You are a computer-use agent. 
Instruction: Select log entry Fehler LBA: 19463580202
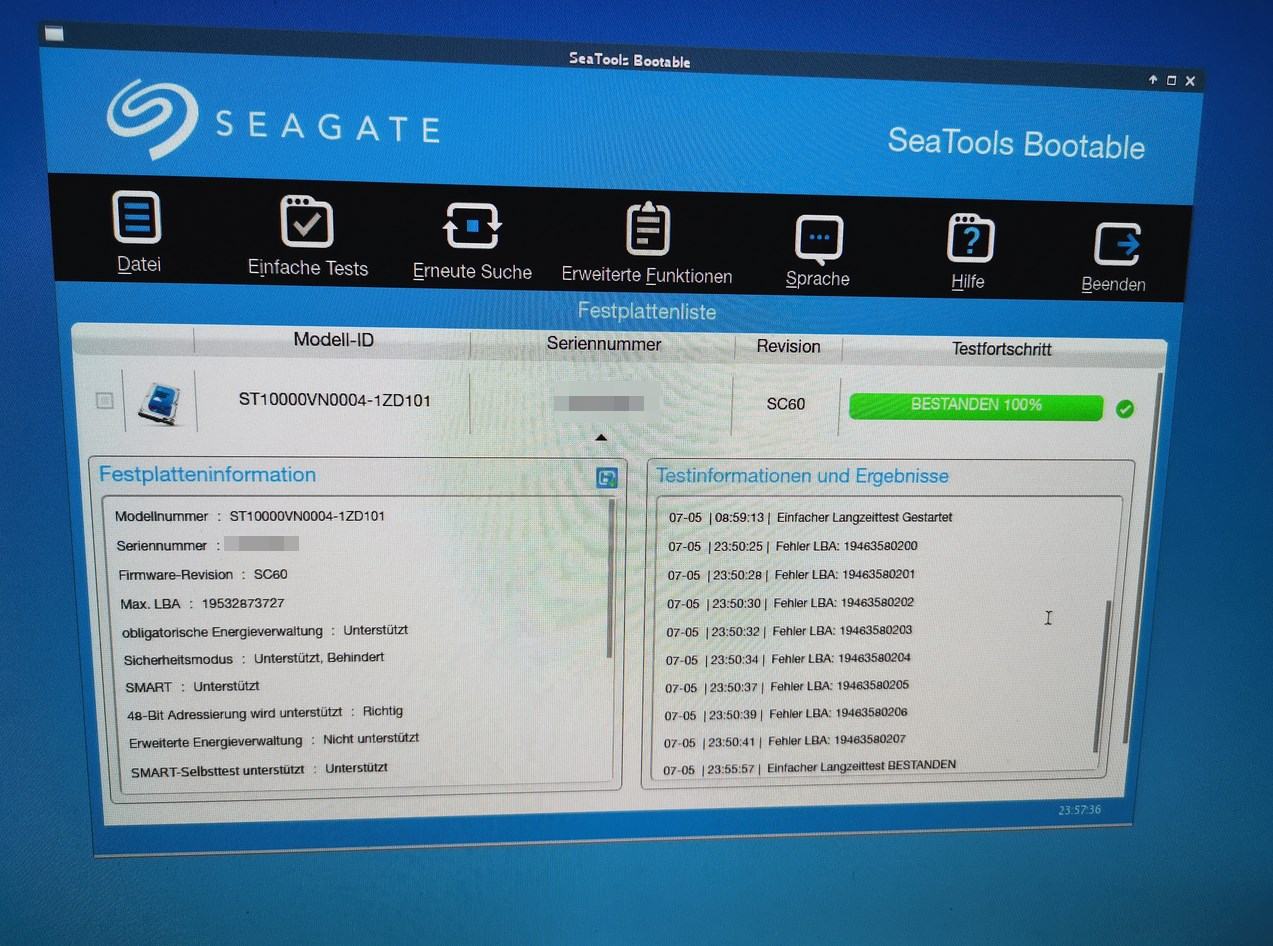tap(791, 603)
